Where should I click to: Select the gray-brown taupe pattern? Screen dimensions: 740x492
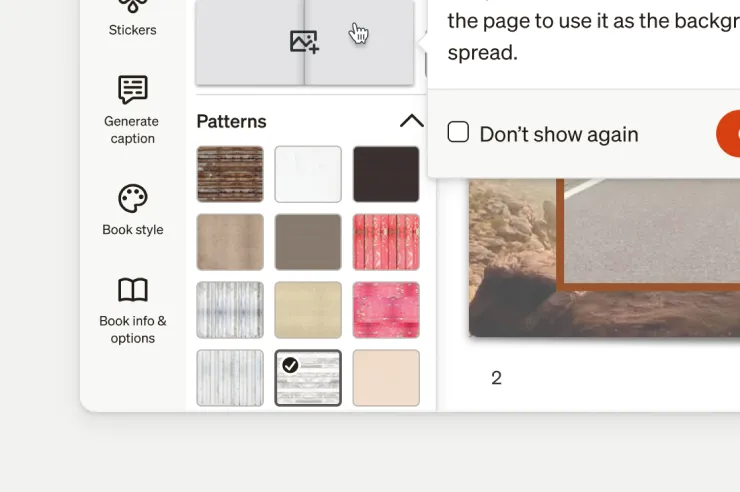coord(308,242)
